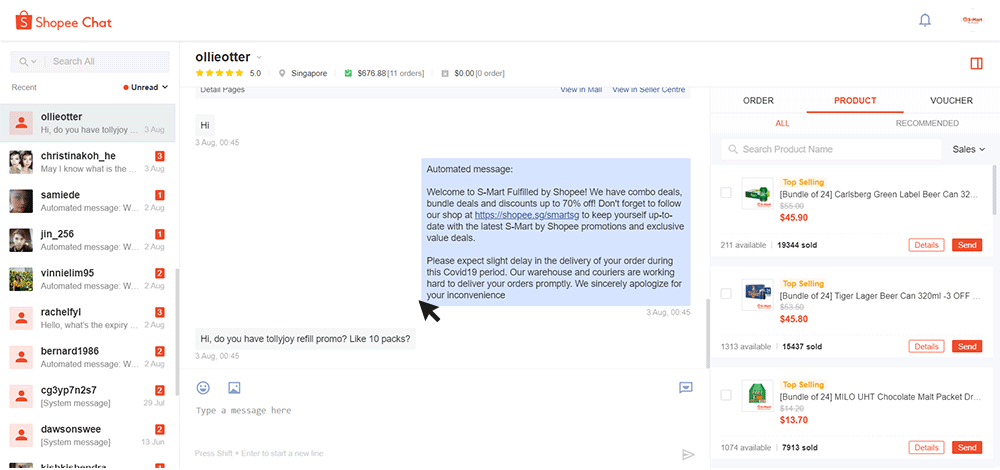Open the notifications bell

pyautogui.click(x=925, y=20)
